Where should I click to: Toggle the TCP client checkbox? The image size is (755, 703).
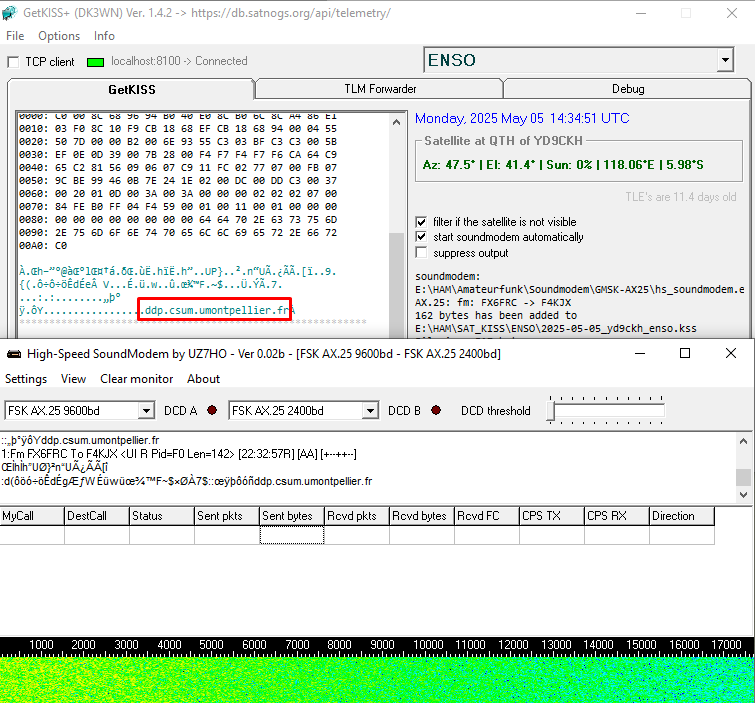[13, 62]
